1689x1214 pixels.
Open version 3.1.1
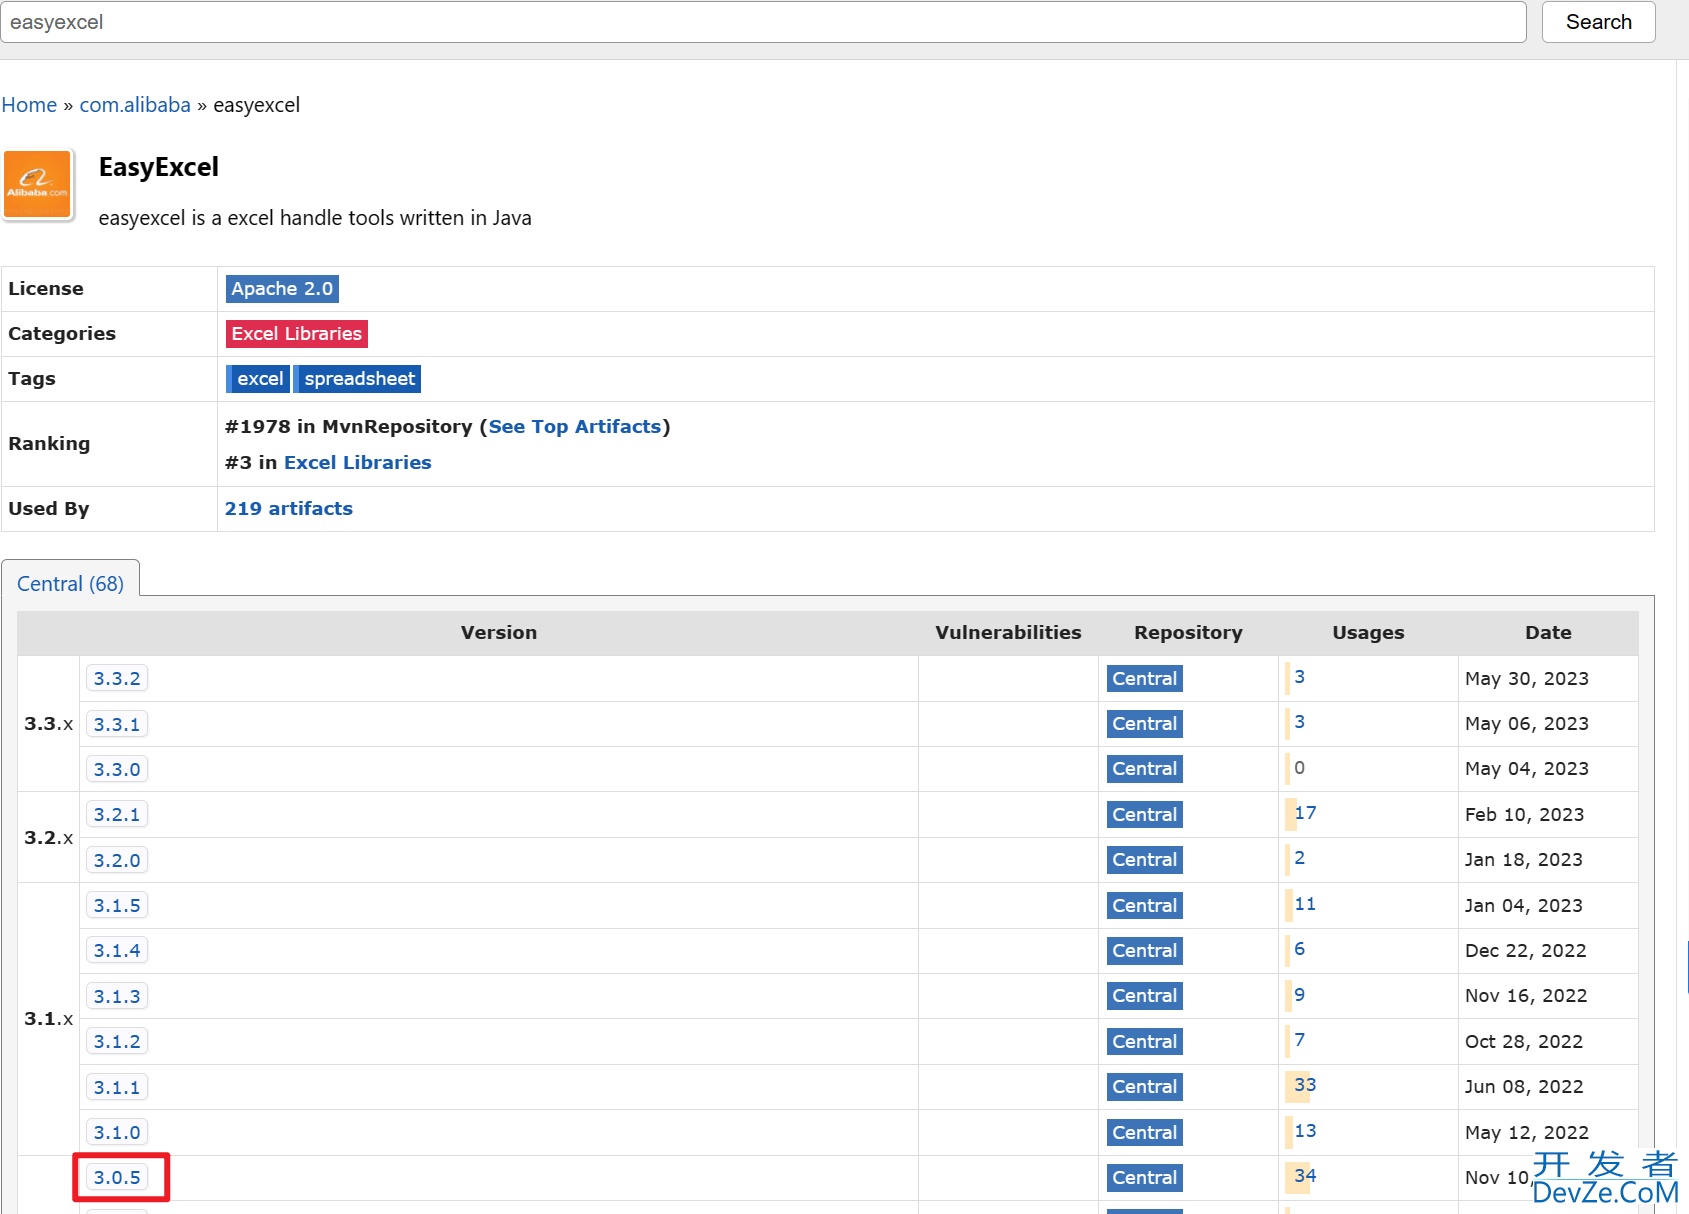[x=117, y=1088]
